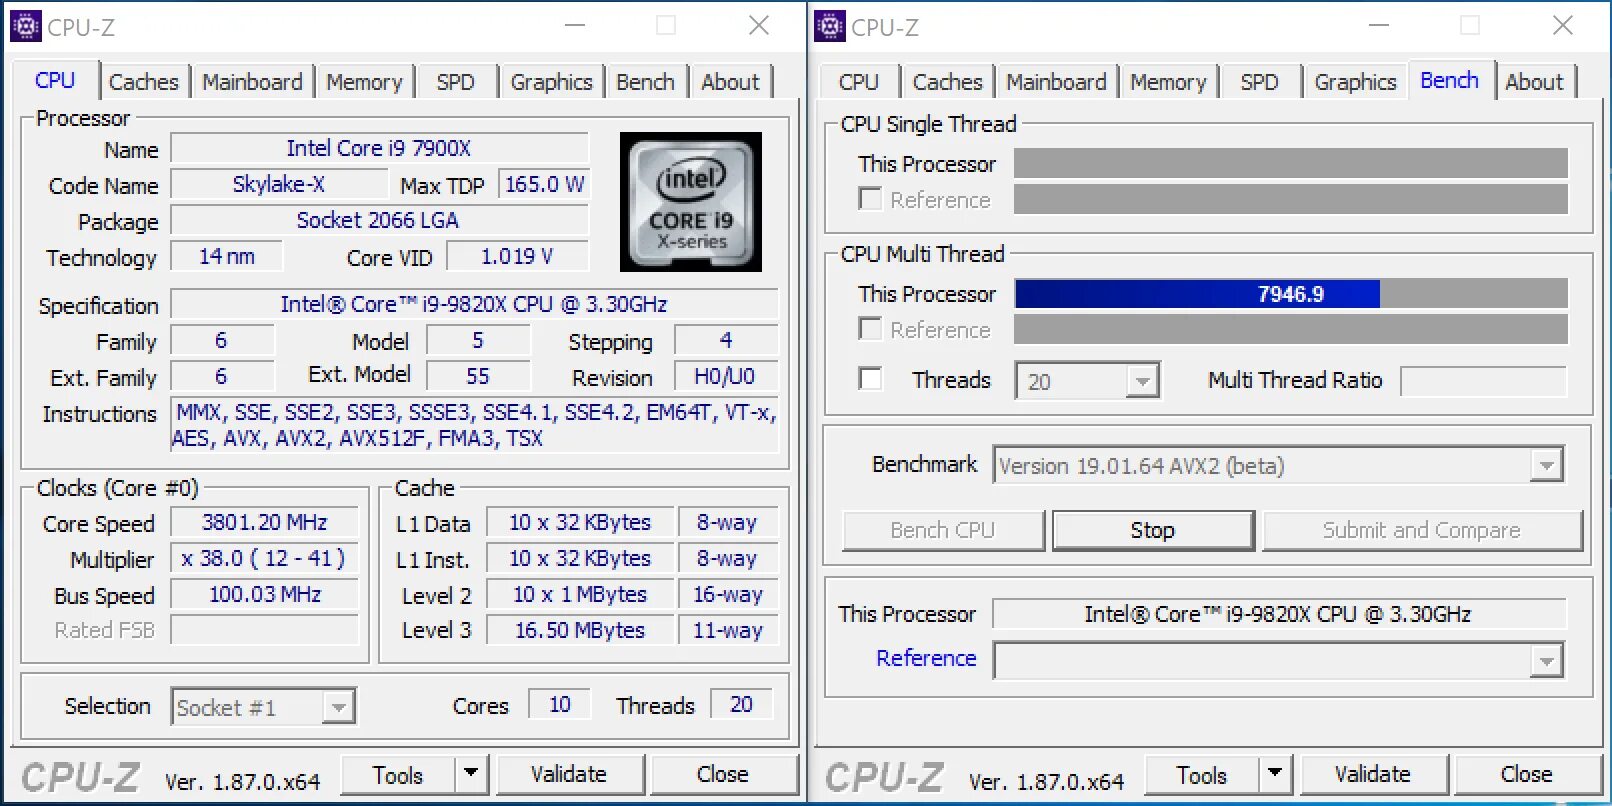Minimize the right CPU-Z window

coord(1379,26)
